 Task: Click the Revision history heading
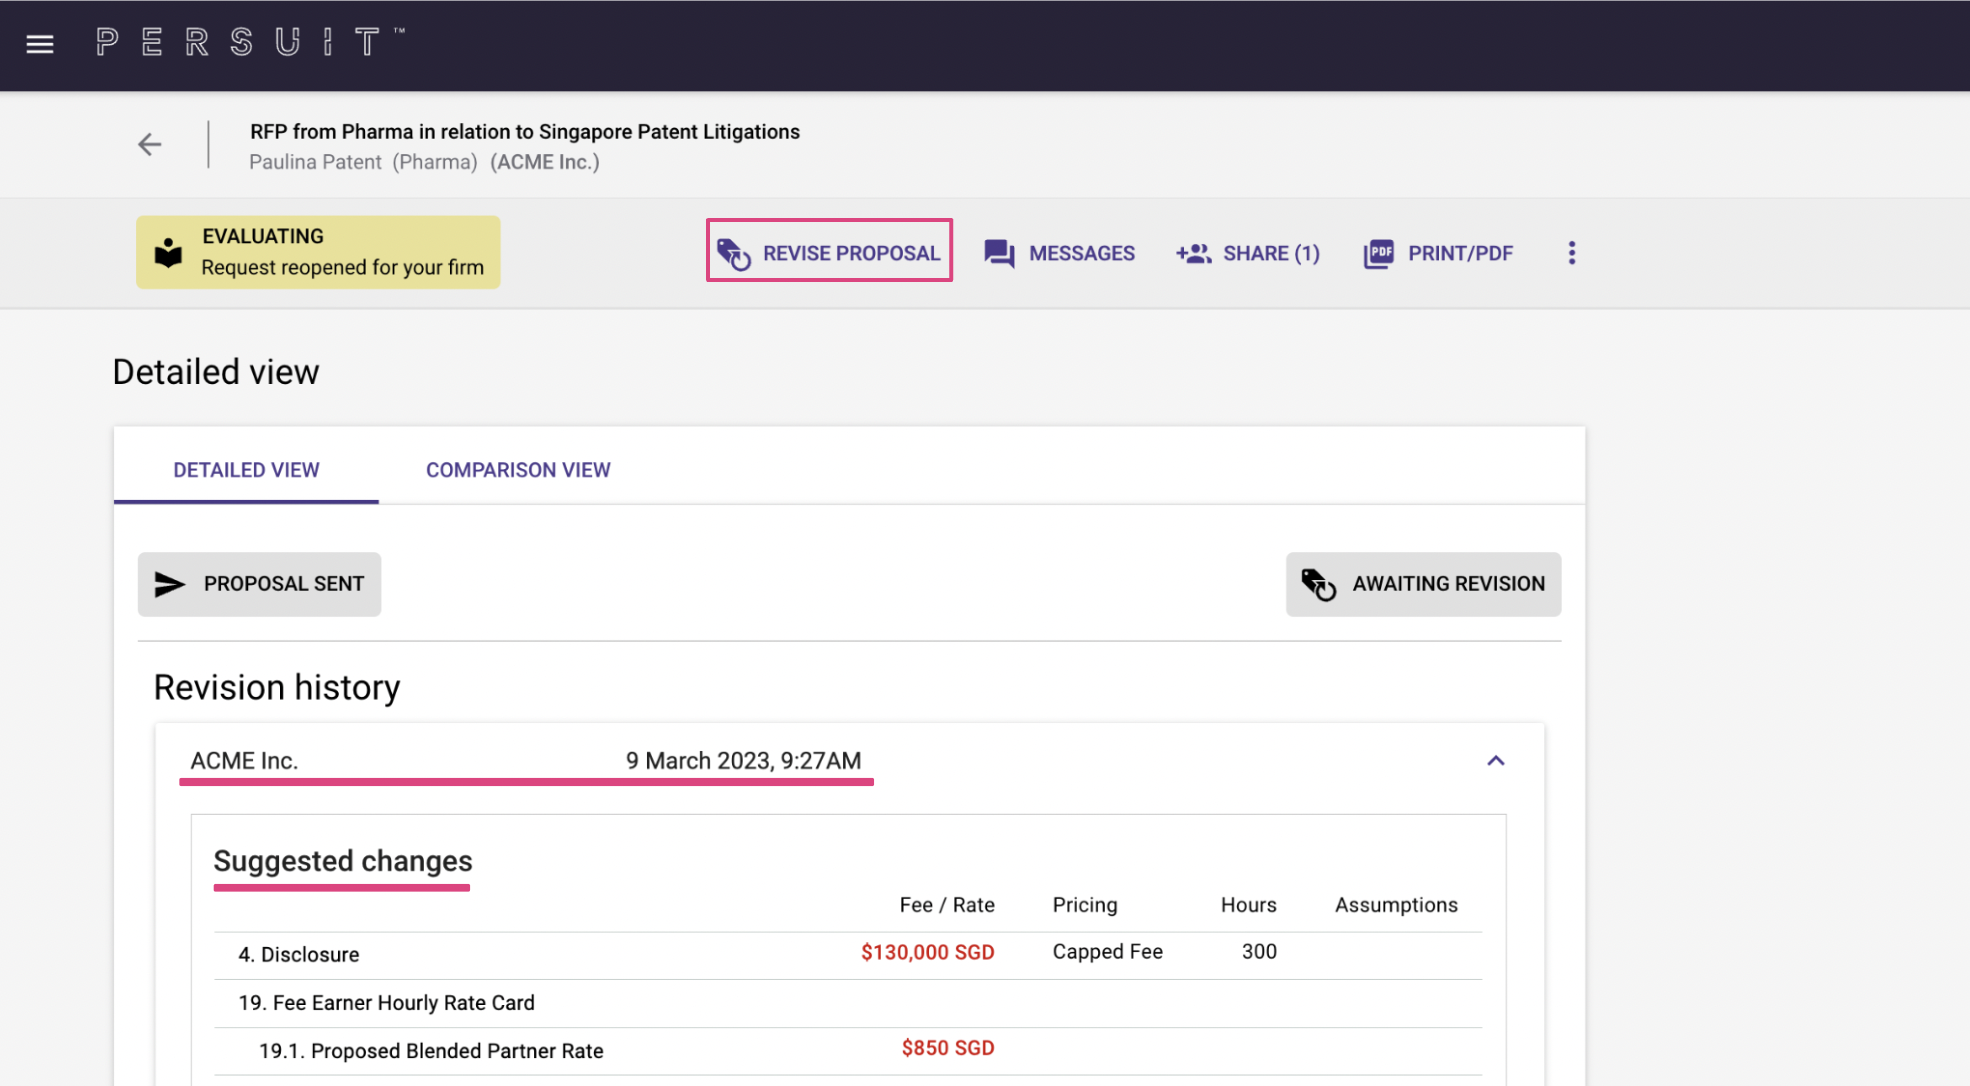tap(277, 688)
